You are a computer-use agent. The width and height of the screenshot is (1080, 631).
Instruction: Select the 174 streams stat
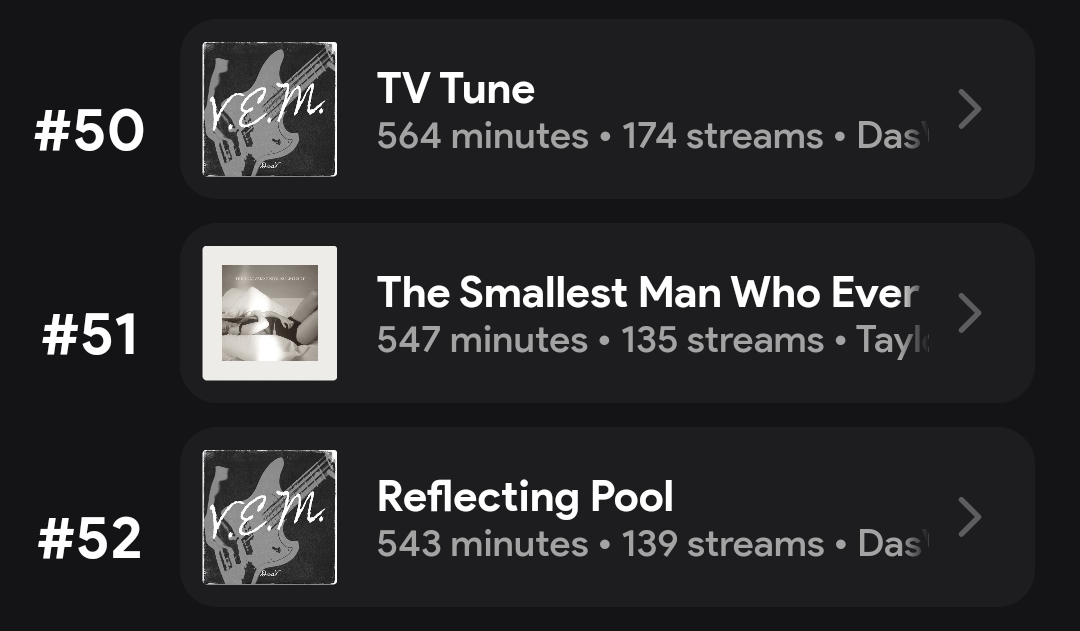click(722, 136)
